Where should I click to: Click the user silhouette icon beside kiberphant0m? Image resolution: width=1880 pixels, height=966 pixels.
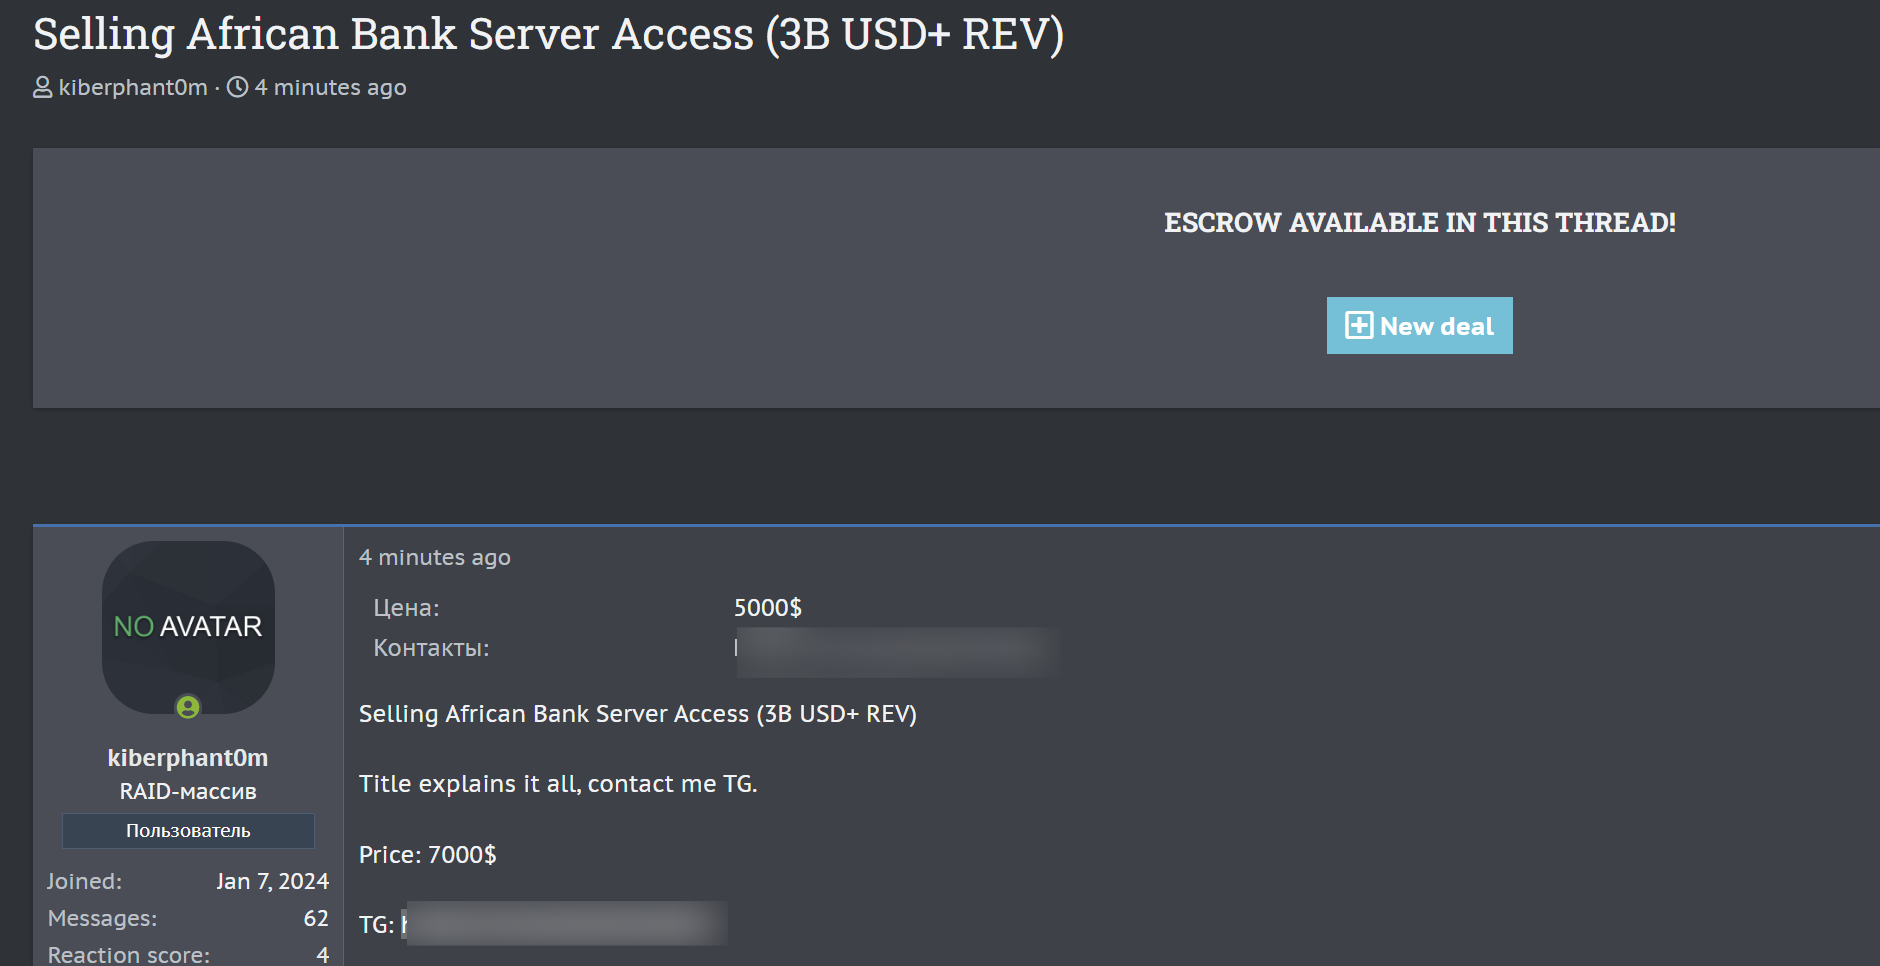pyautogui.click(x=41, y=87)
